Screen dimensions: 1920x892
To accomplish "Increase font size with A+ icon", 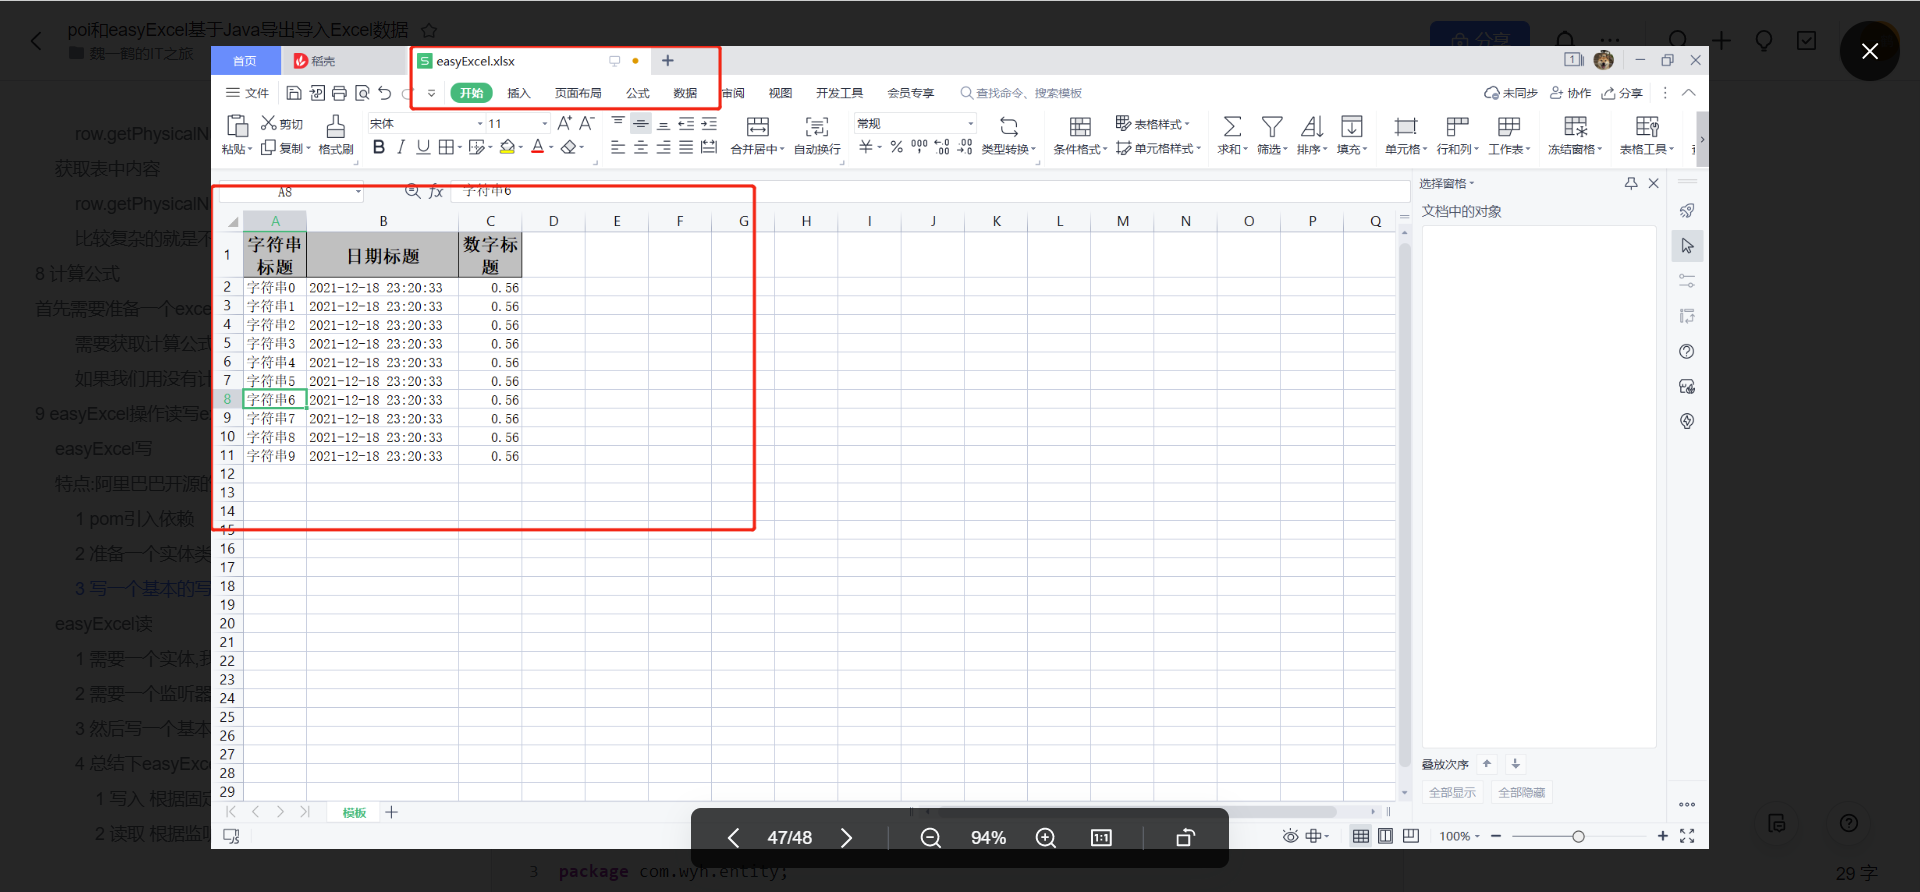I will point(564,123).
